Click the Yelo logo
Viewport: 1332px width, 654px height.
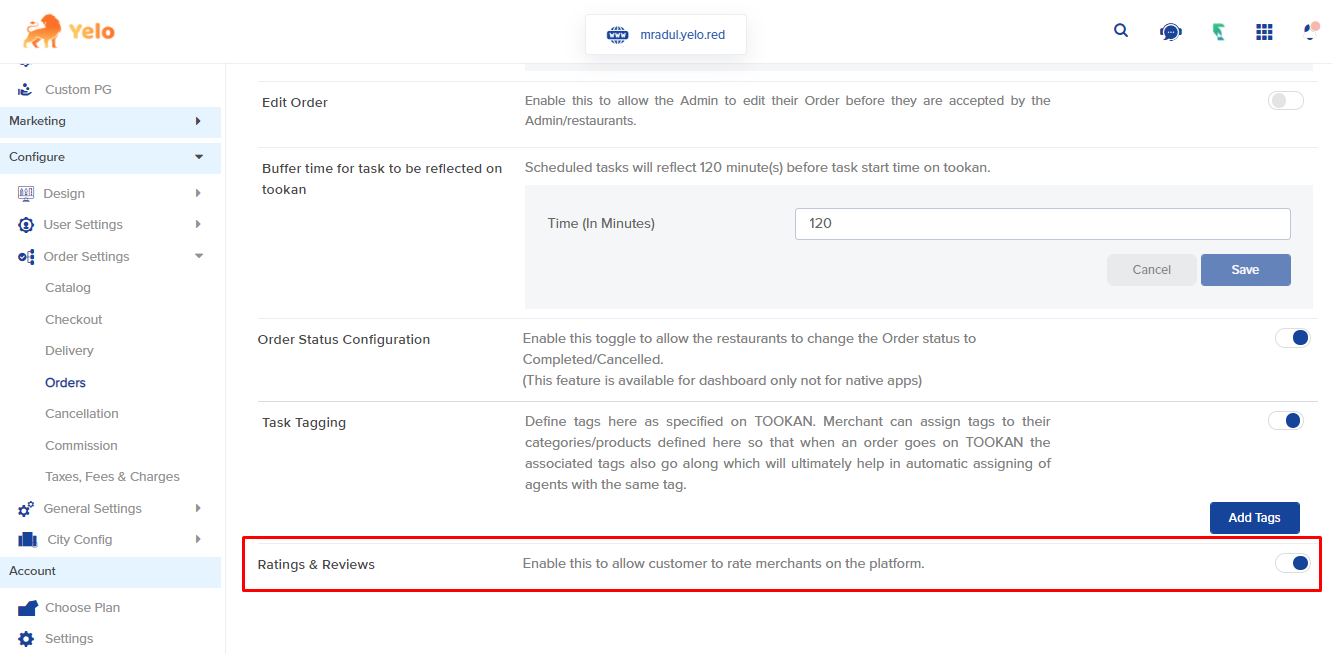click(66, 30)
